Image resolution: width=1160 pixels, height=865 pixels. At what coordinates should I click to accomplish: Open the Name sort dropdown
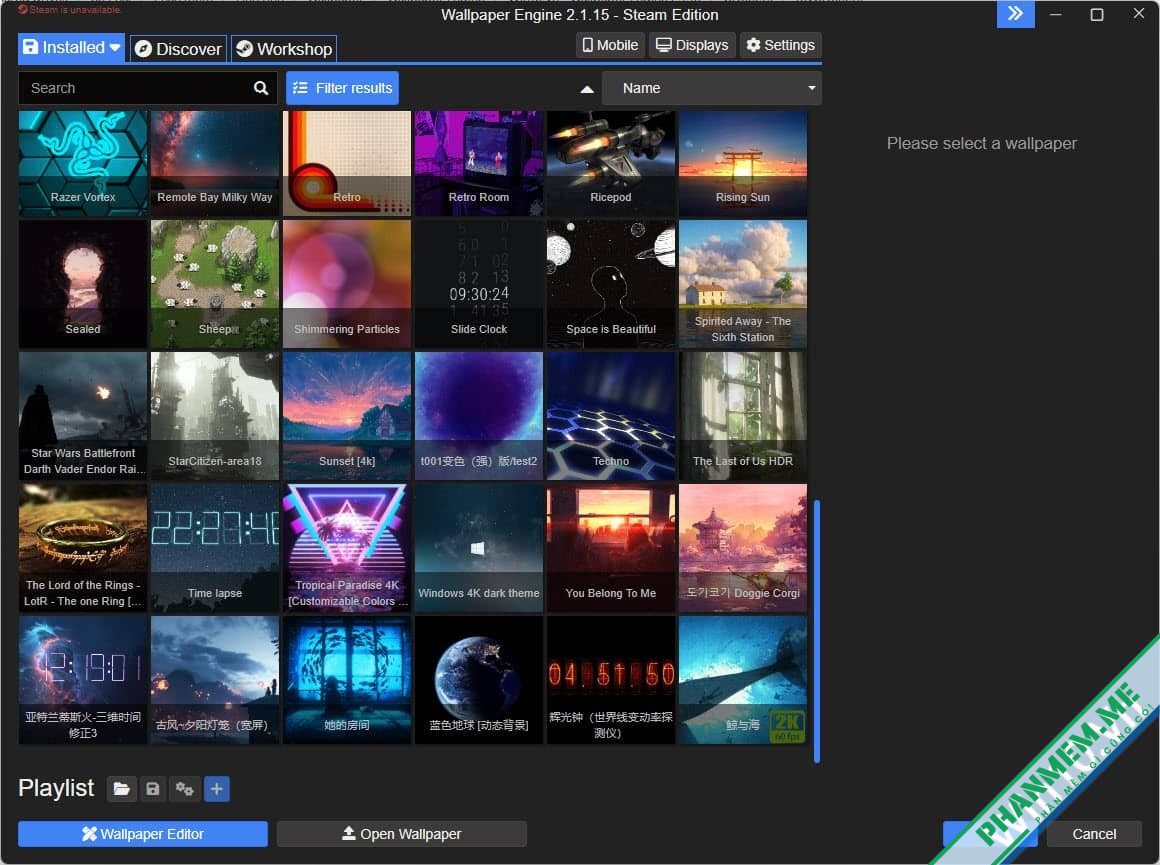[x=712, y=88]
